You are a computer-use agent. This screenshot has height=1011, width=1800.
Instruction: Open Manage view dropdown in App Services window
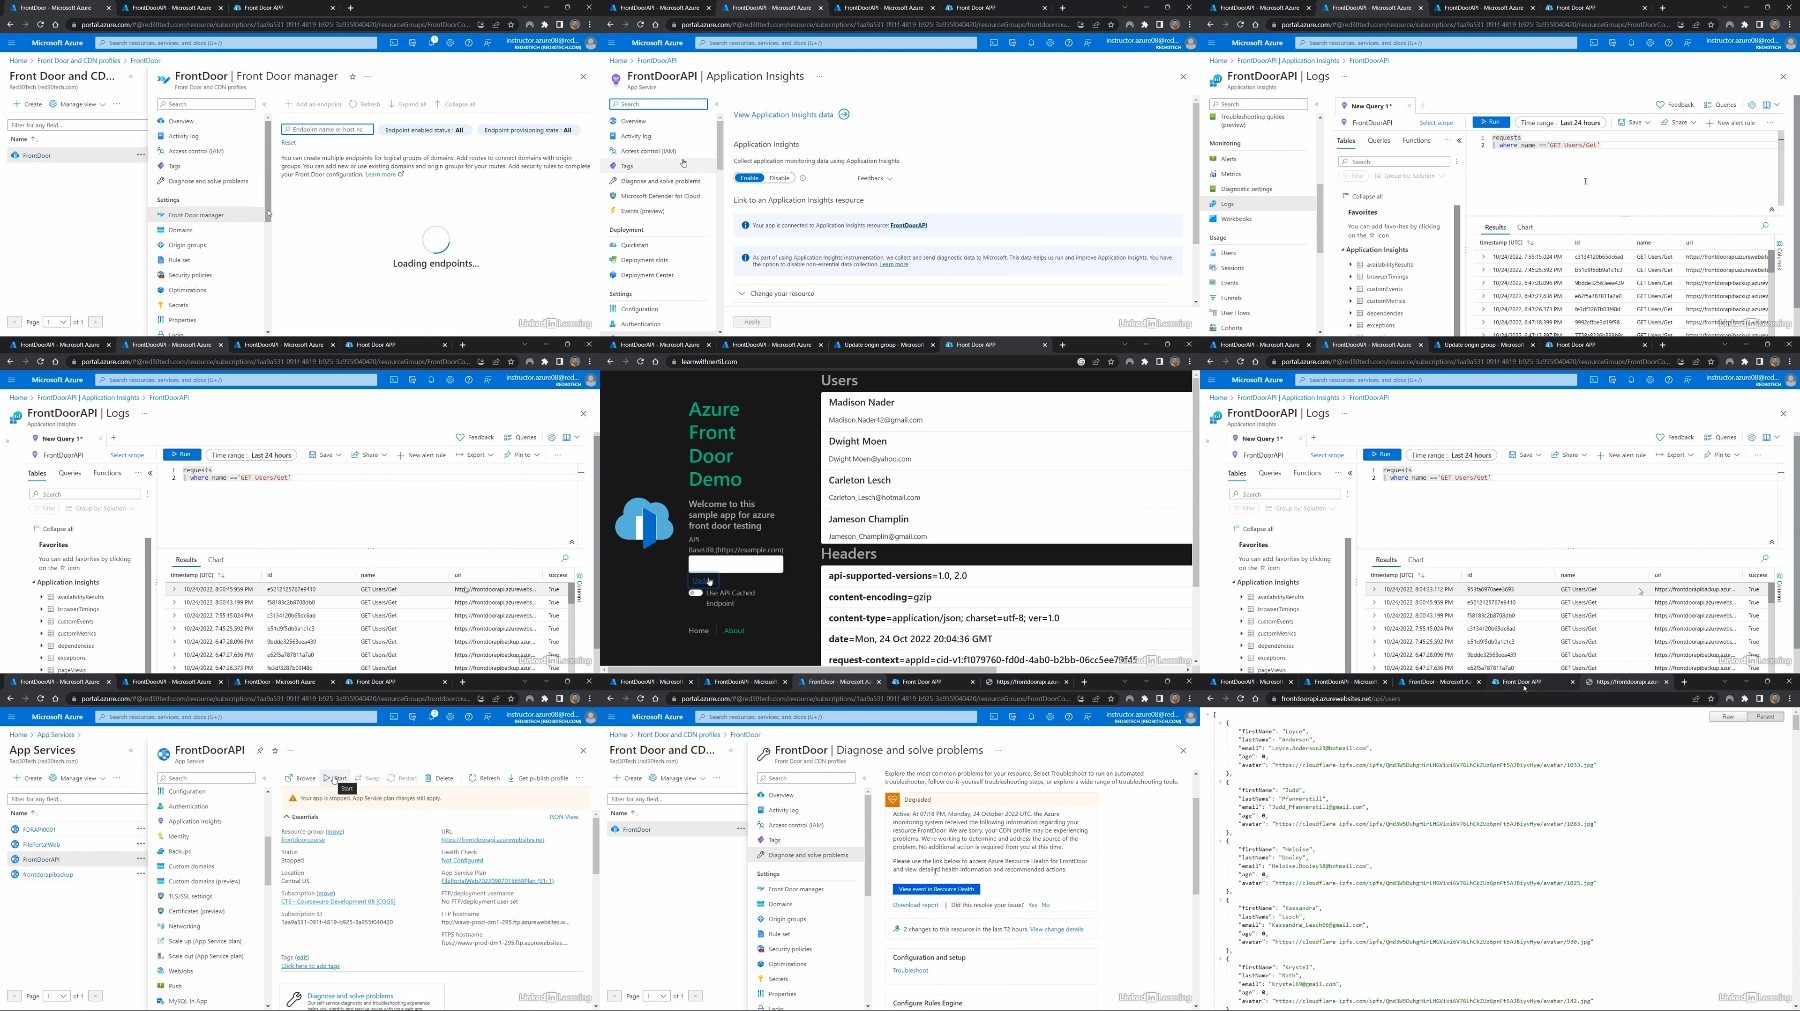(x=78, y=778)
